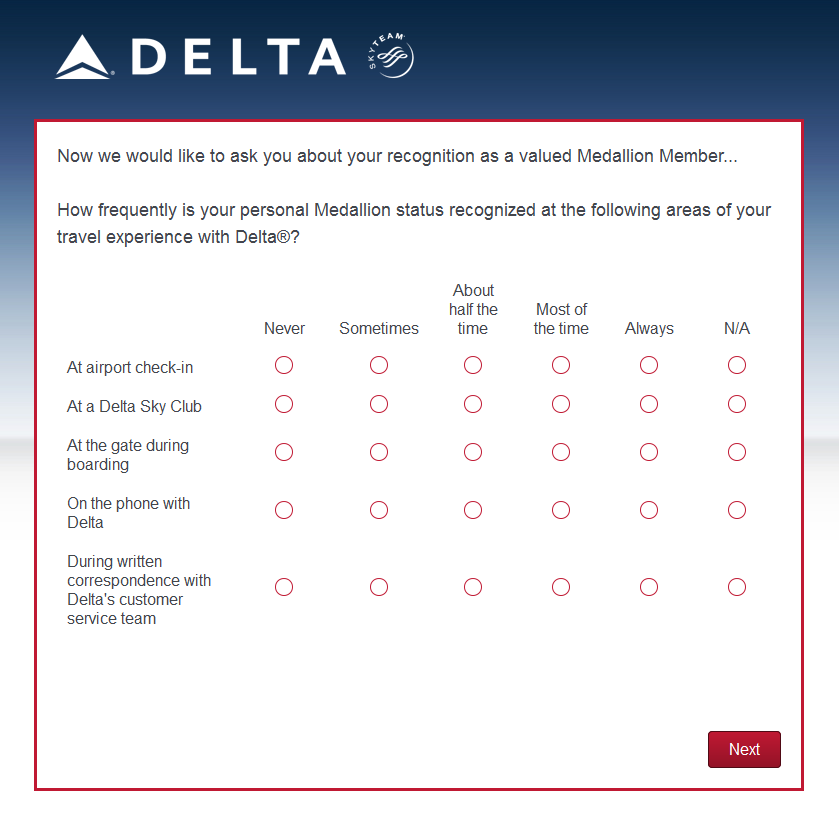Mark N/A for Delta Sky Club
Screen dimensions: 839x820
[737, 405]
